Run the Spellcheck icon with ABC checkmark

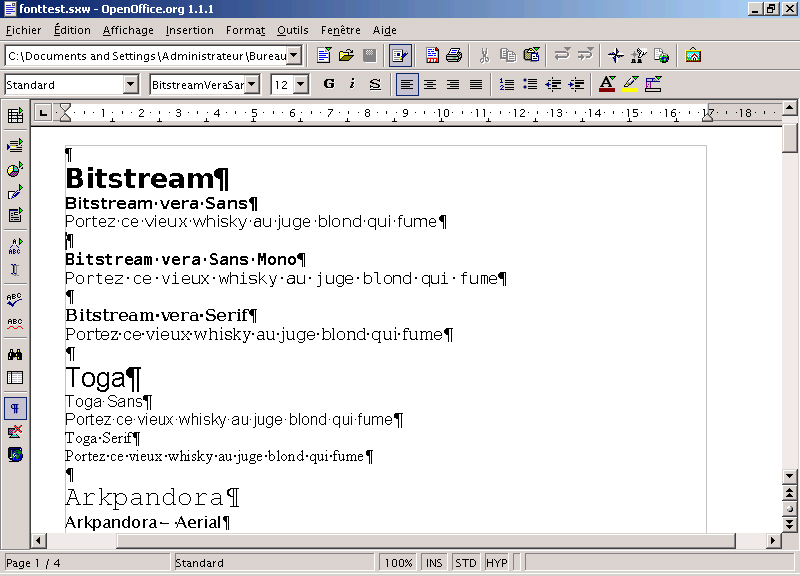(x=15, y=299)
